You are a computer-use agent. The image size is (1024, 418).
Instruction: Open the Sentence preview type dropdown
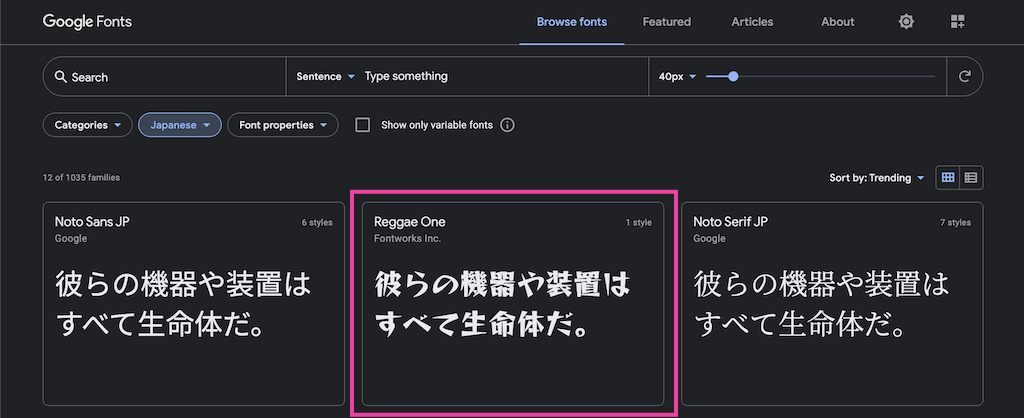(x=325, y=76)
